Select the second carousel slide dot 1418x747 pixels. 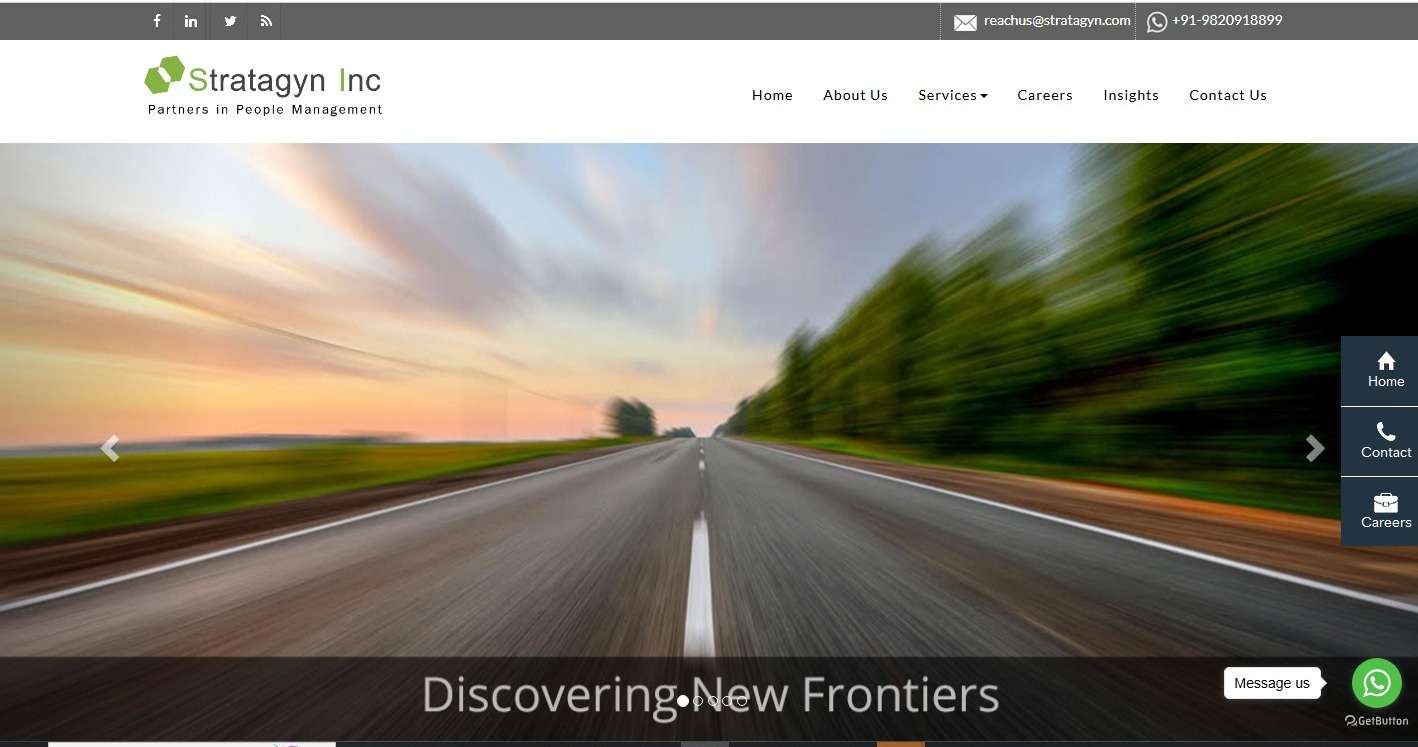(698, 701)
